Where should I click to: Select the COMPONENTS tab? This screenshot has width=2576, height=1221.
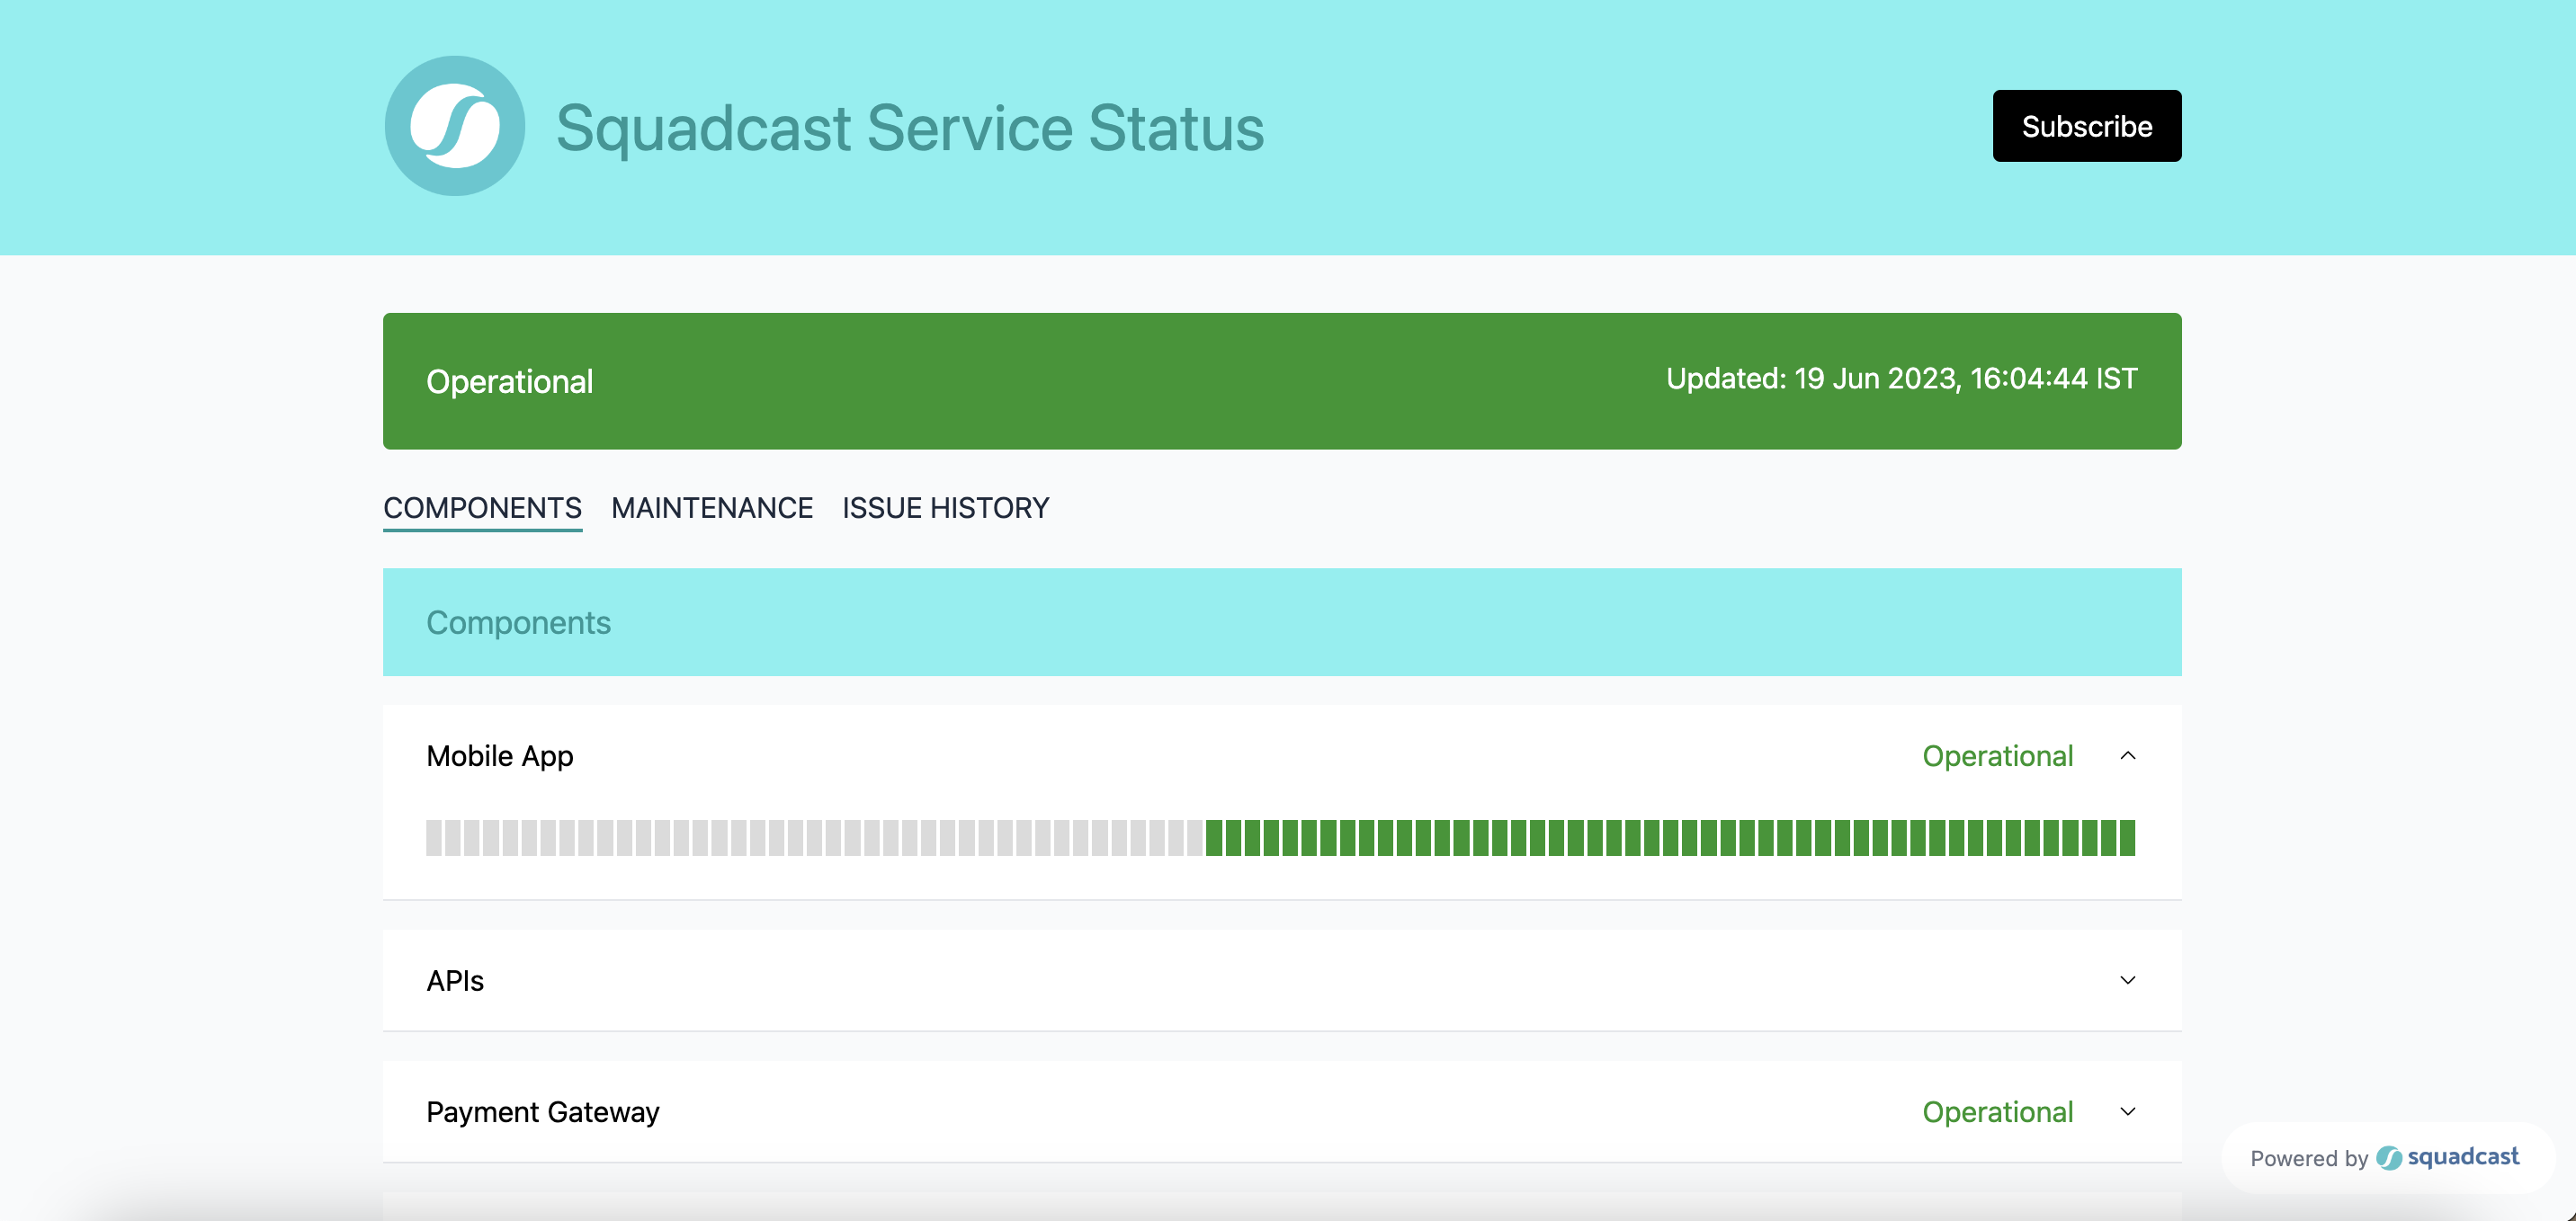(482, 507)
